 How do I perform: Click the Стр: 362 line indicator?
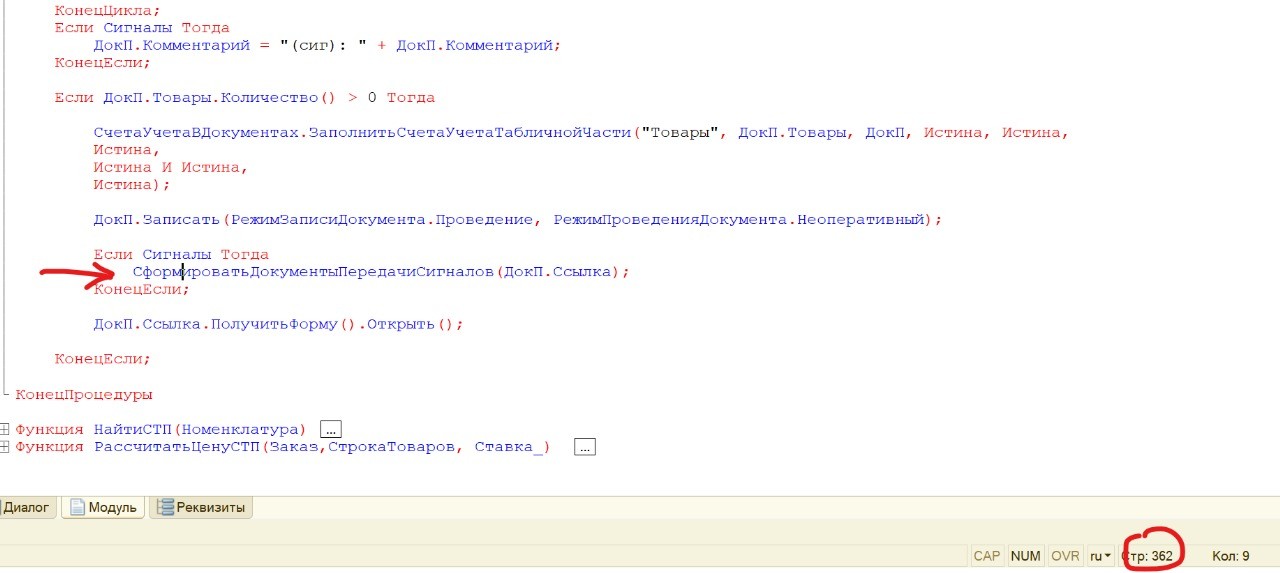(1148, 556)
